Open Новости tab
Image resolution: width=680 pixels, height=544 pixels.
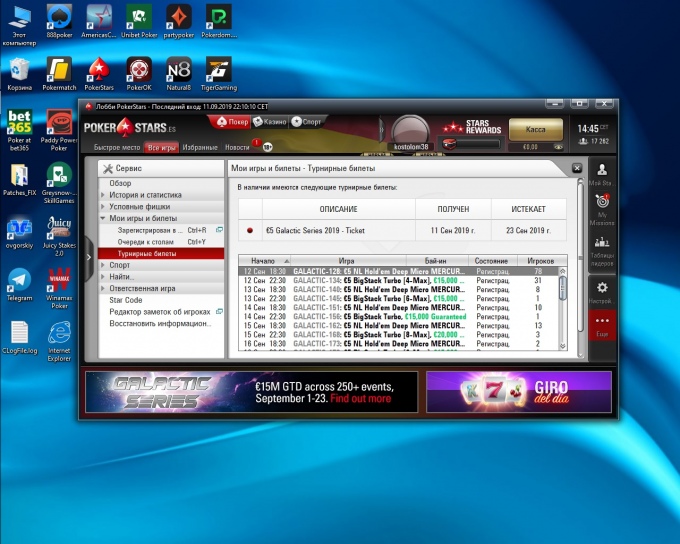pyautogui.click(x=237, y=147)
